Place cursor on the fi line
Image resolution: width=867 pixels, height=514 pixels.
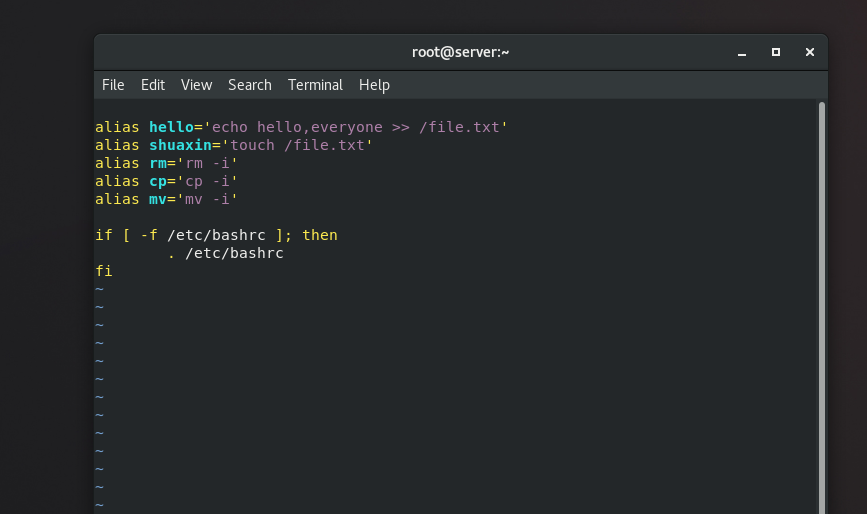click(104, 271)
